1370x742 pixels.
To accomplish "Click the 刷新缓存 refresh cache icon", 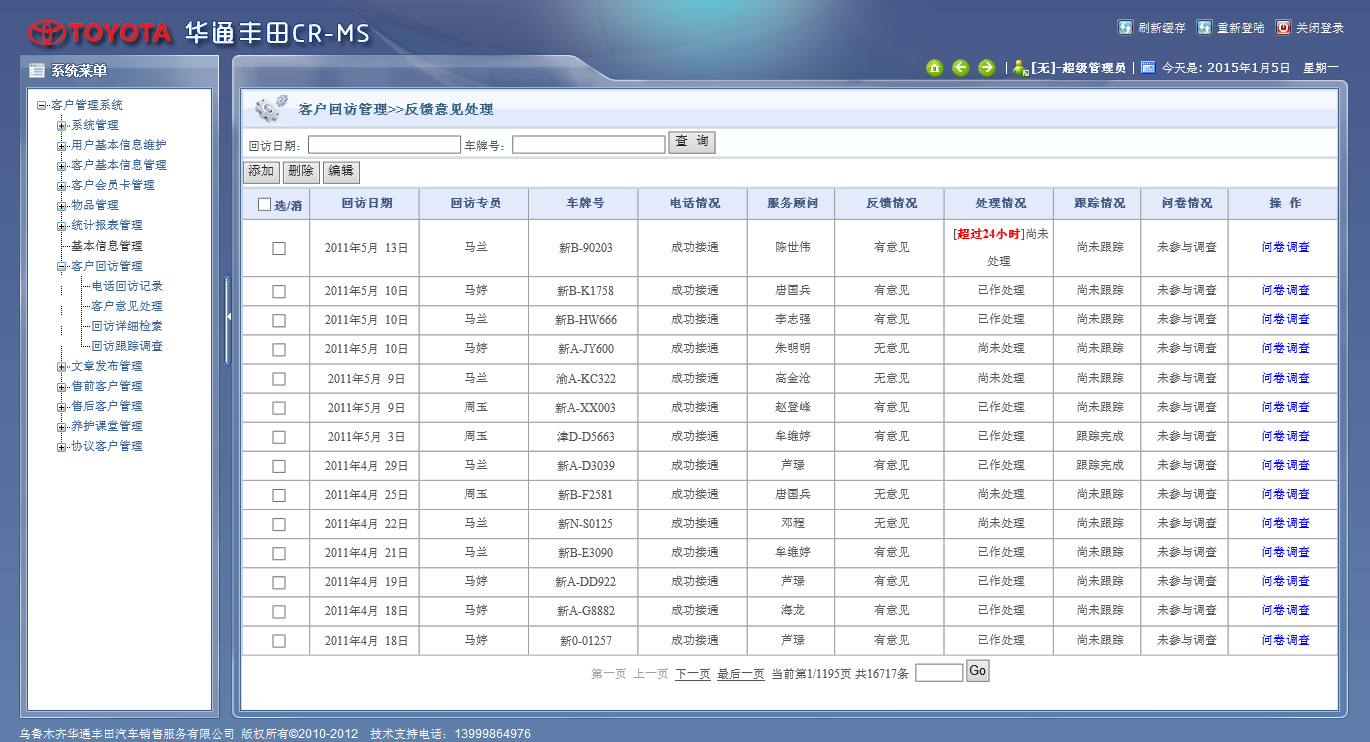I will (1125, 28).
